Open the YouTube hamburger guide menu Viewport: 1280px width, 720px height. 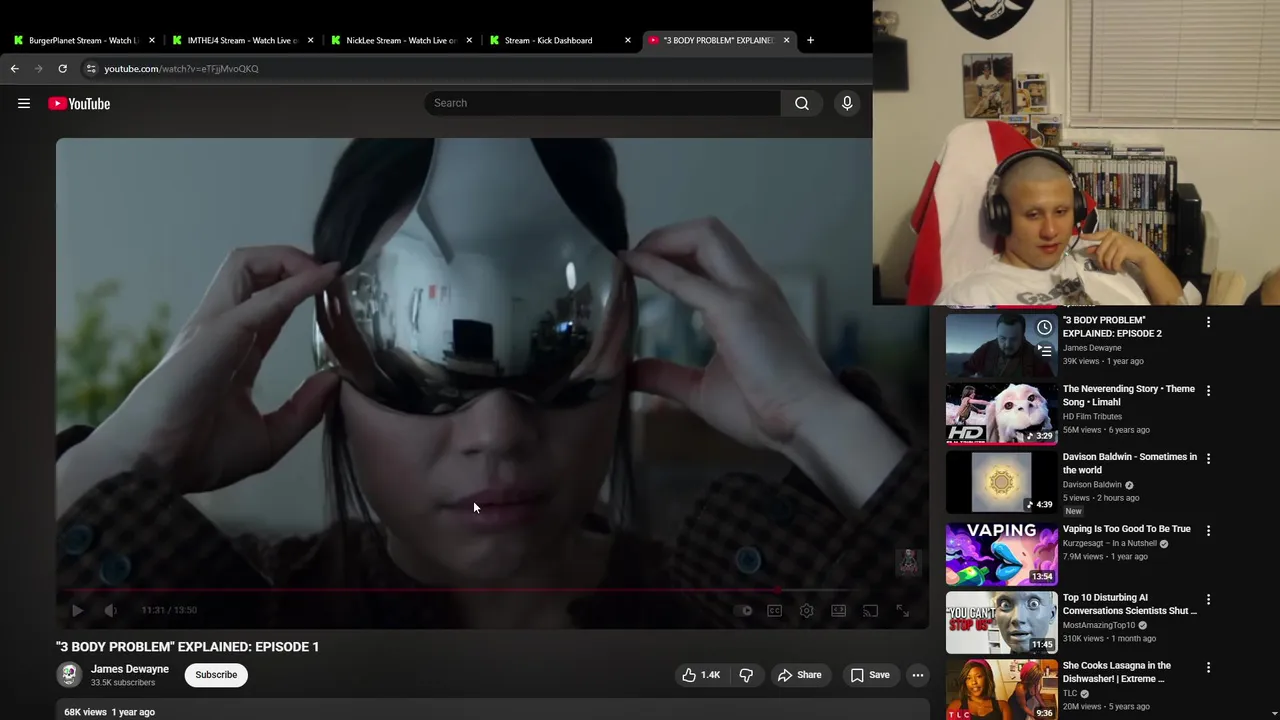click(24, 103)
